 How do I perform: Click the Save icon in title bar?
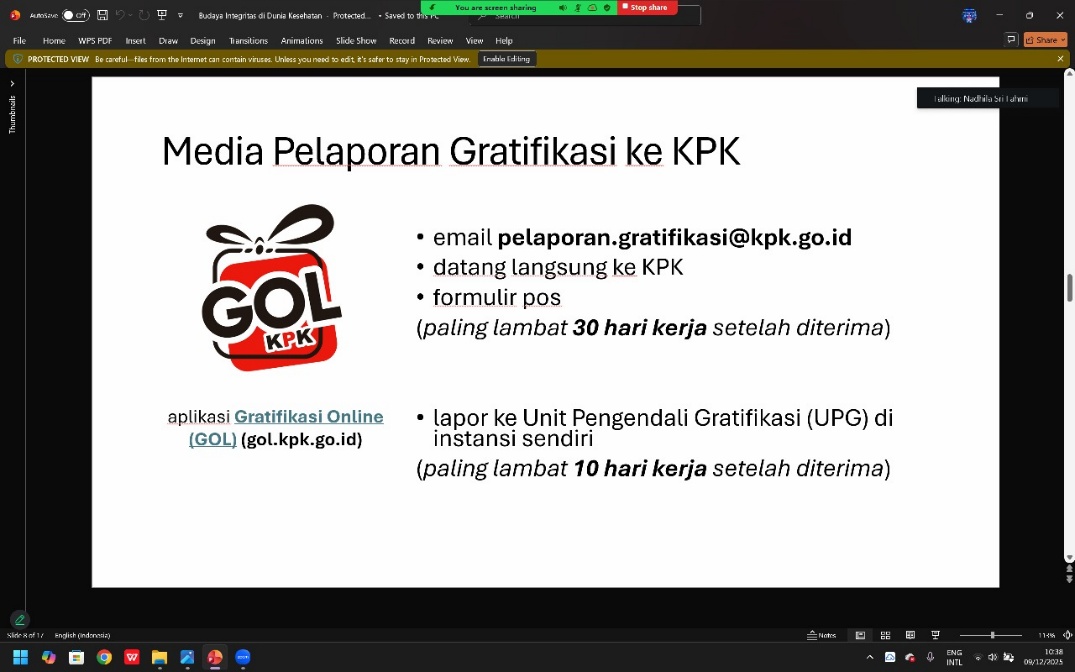pyautogui.click(x=102, y=15)
